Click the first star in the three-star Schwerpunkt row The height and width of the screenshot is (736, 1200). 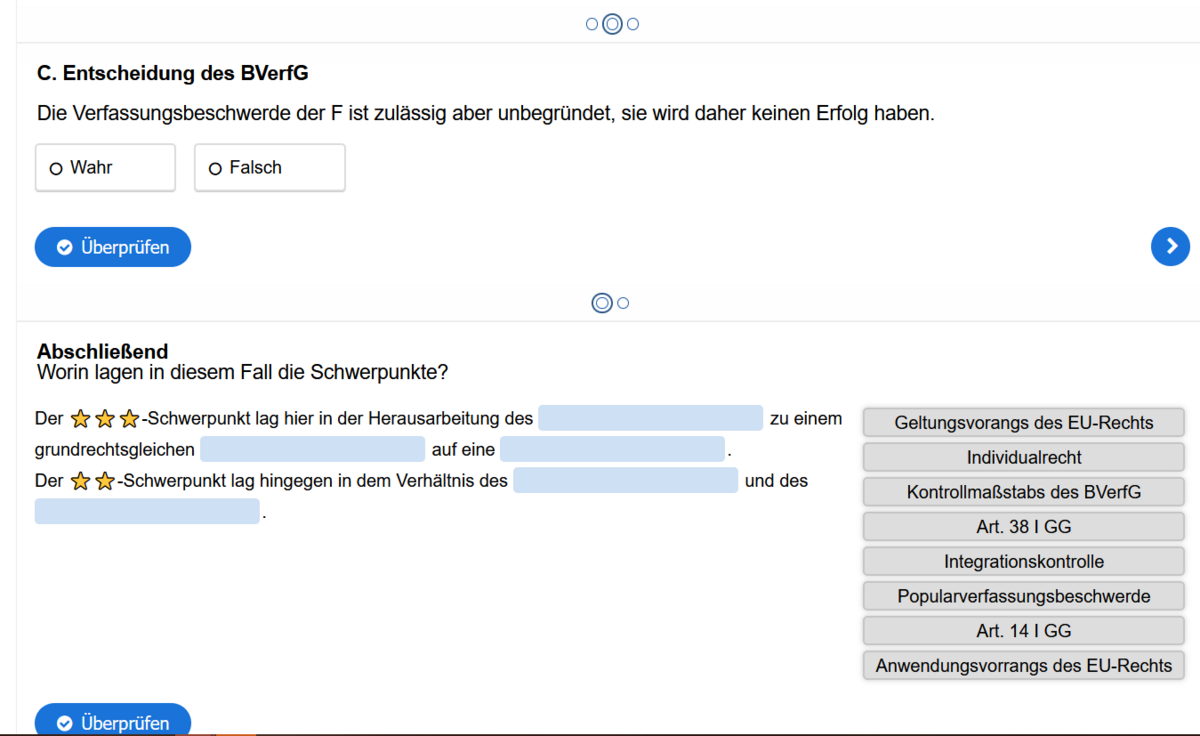[79, 418]
